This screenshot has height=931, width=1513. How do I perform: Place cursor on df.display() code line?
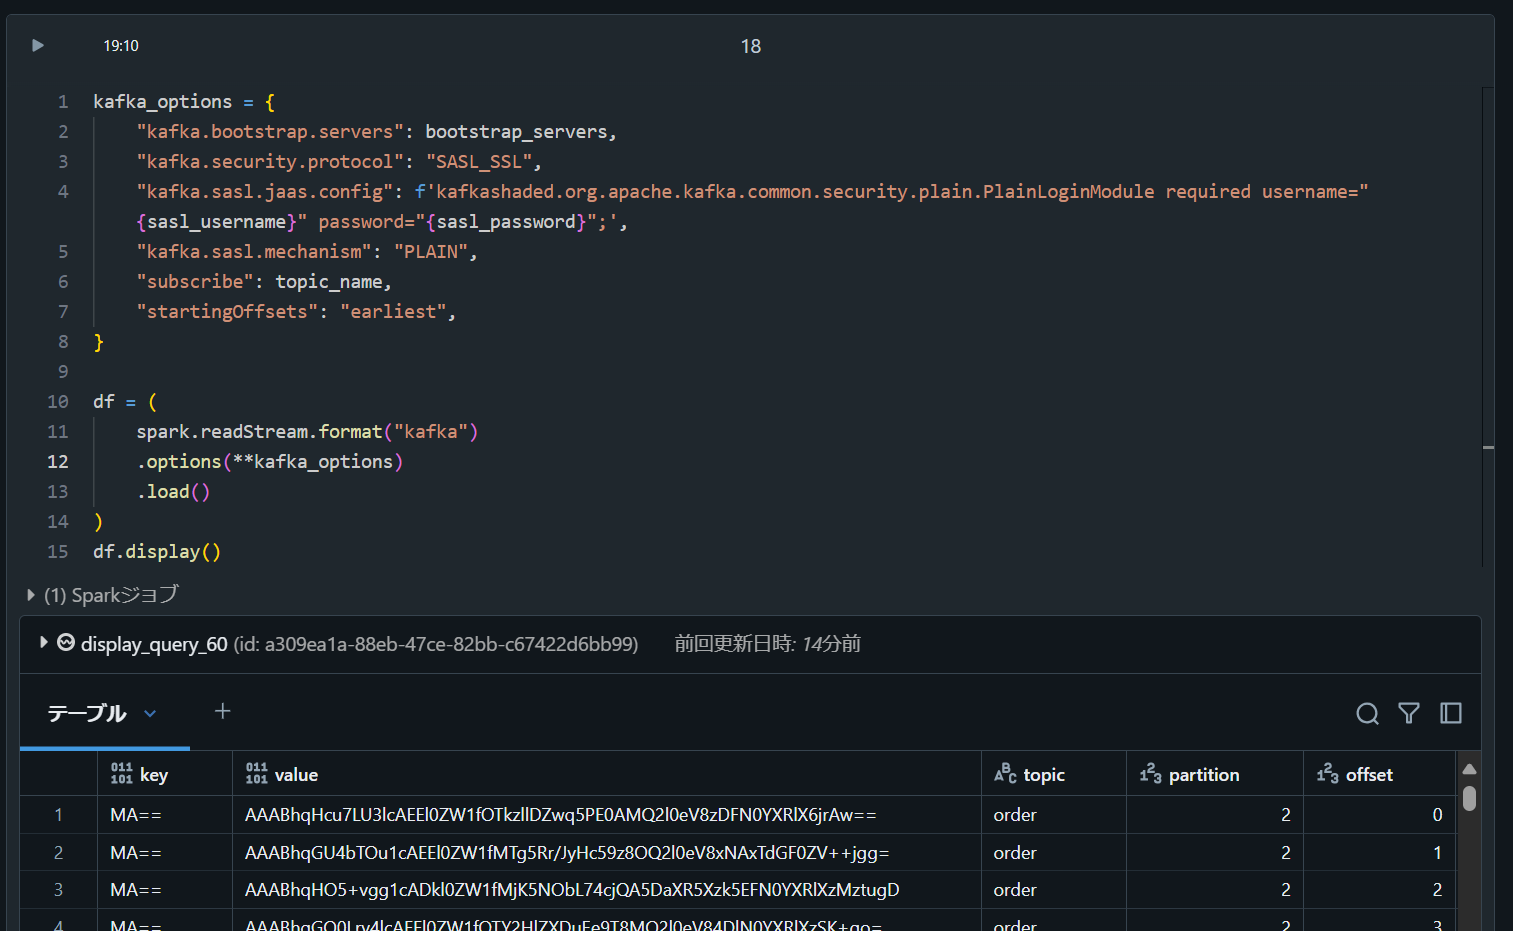click(x=157, y=552)
